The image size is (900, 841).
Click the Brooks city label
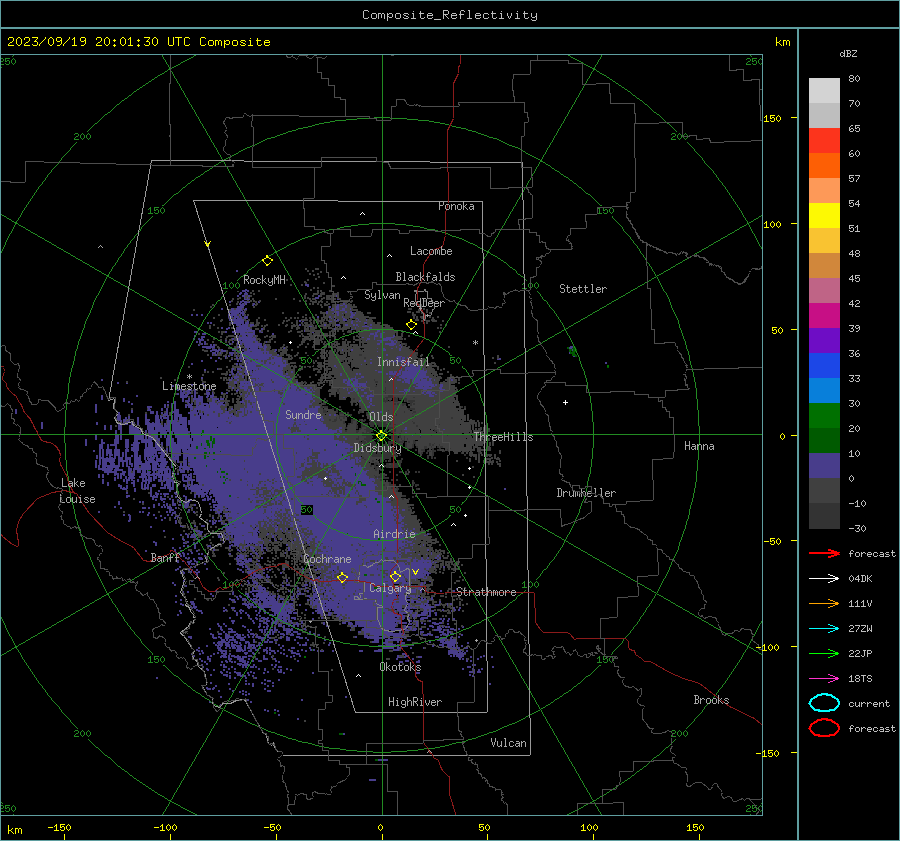pos(711,700)
